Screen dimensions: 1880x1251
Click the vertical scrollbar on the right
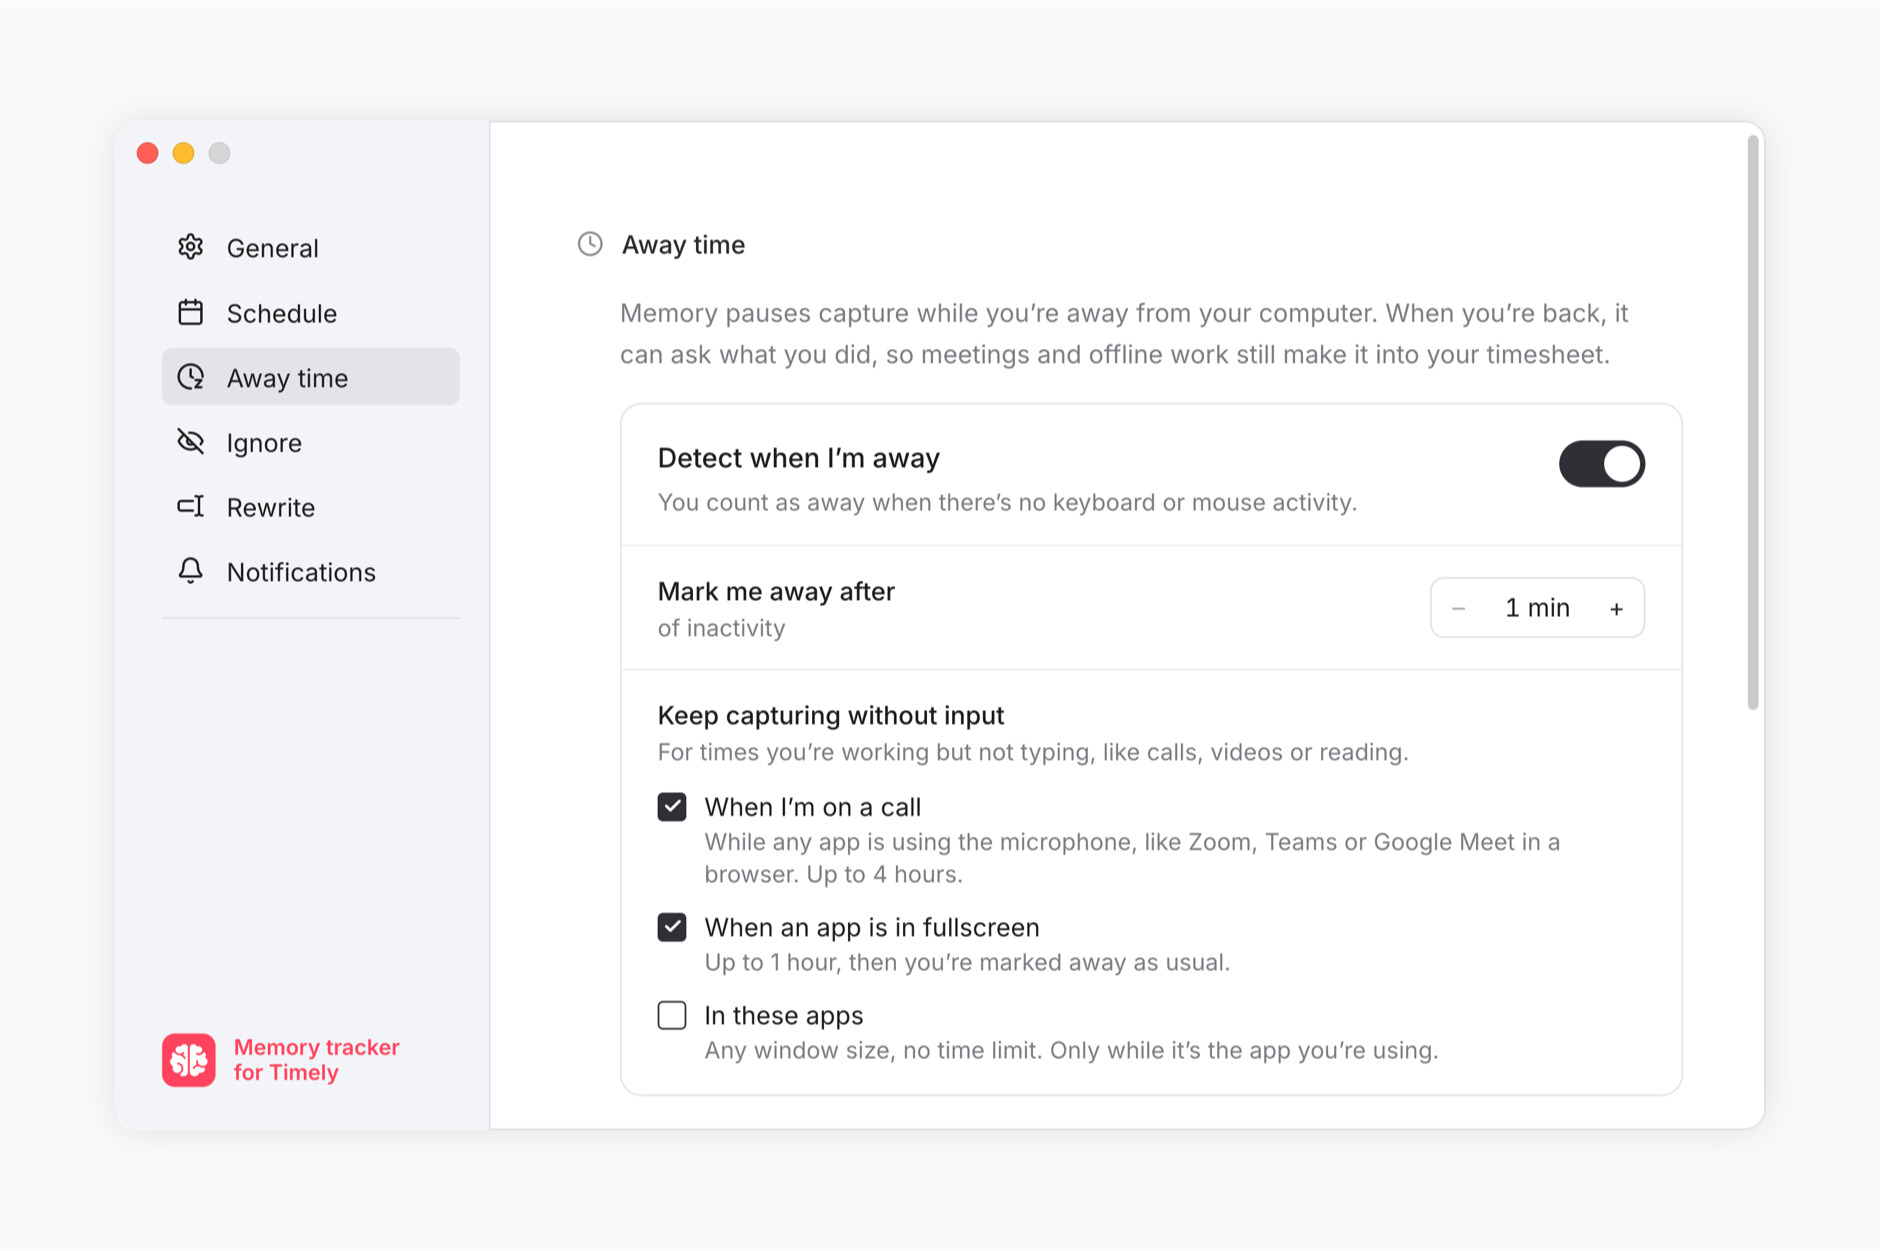click(1752, 423)
